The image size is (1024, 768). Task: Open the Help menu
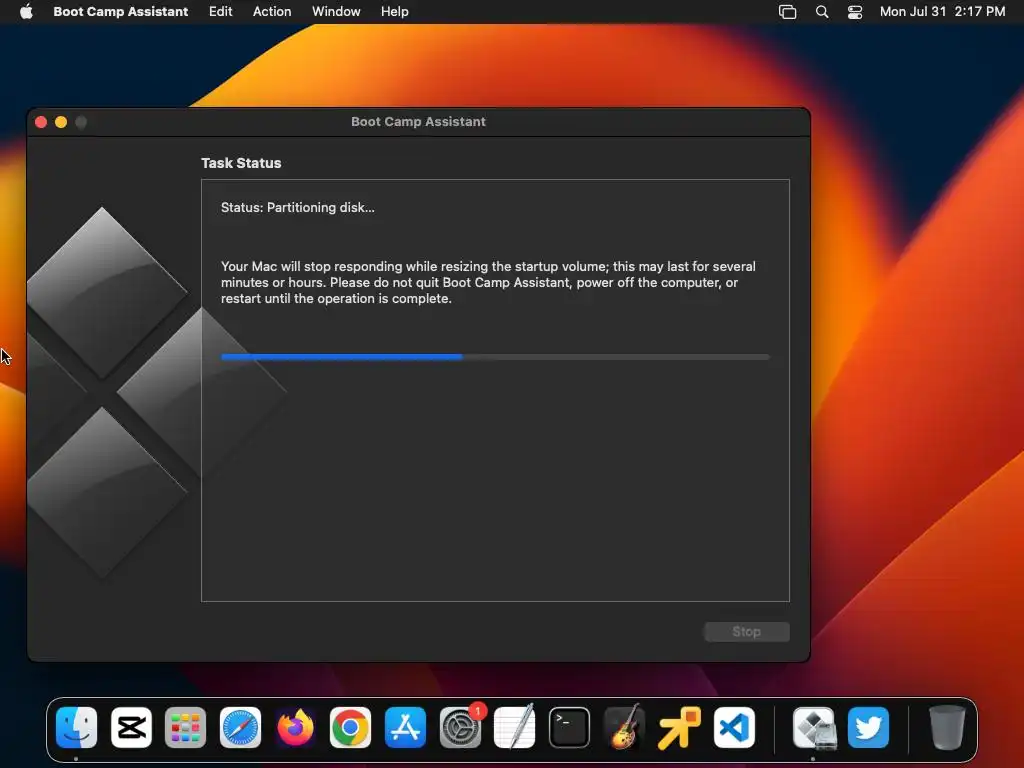pos(394,11)
